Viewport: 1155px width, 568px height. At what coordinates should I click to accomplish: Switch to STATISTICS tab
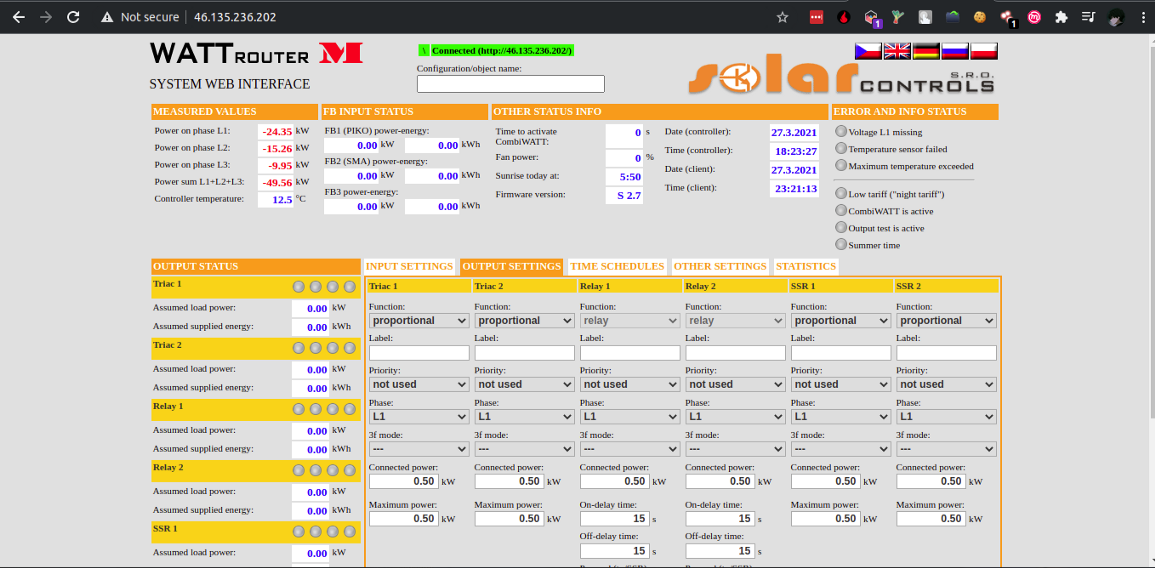pyautogui.click(x=806, y=266)
